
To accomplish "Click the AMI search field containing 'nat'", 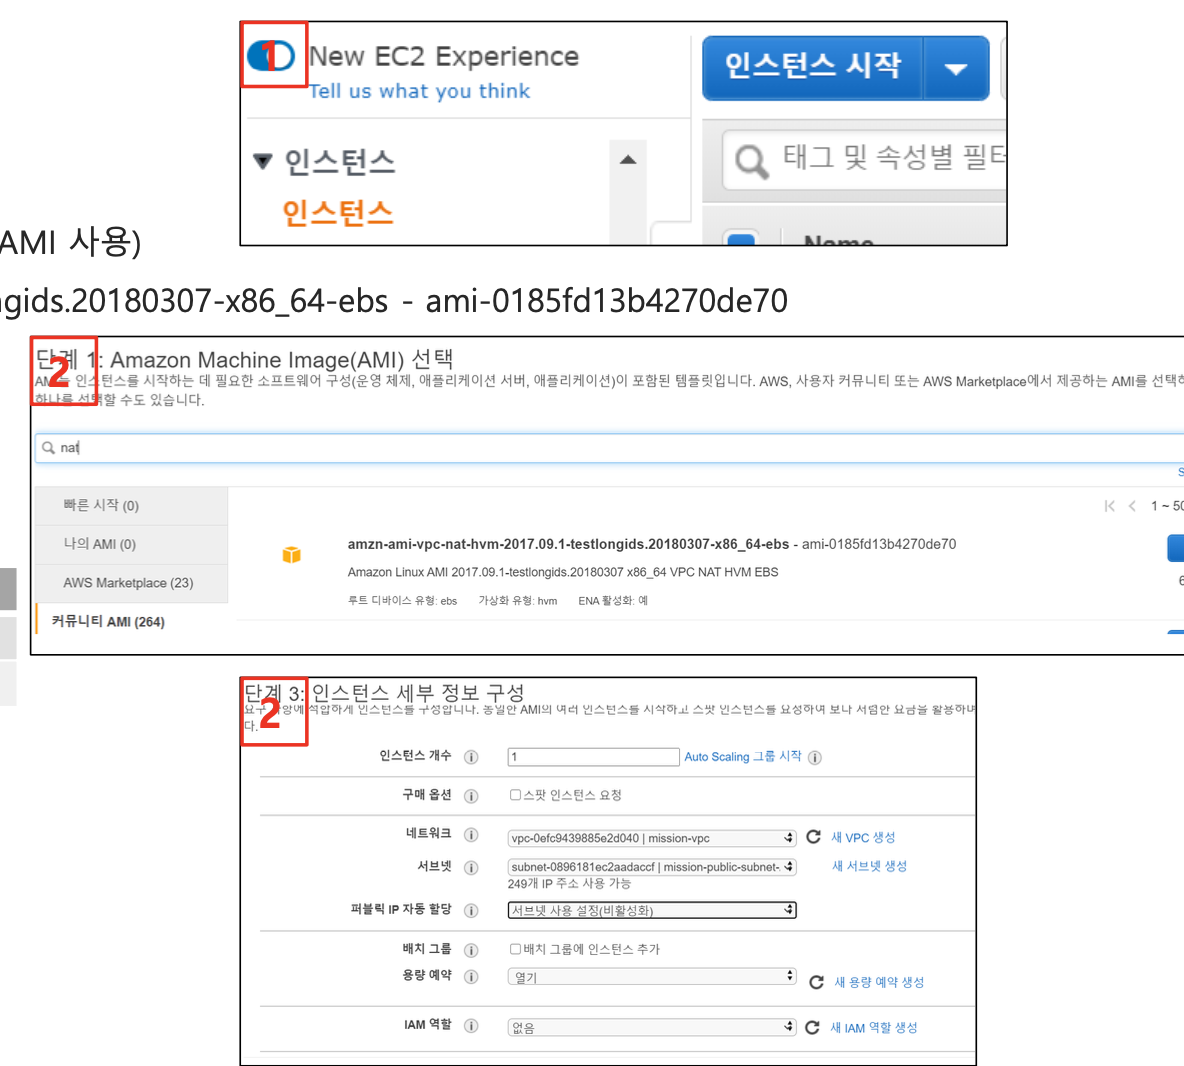I will coord(609,448).
